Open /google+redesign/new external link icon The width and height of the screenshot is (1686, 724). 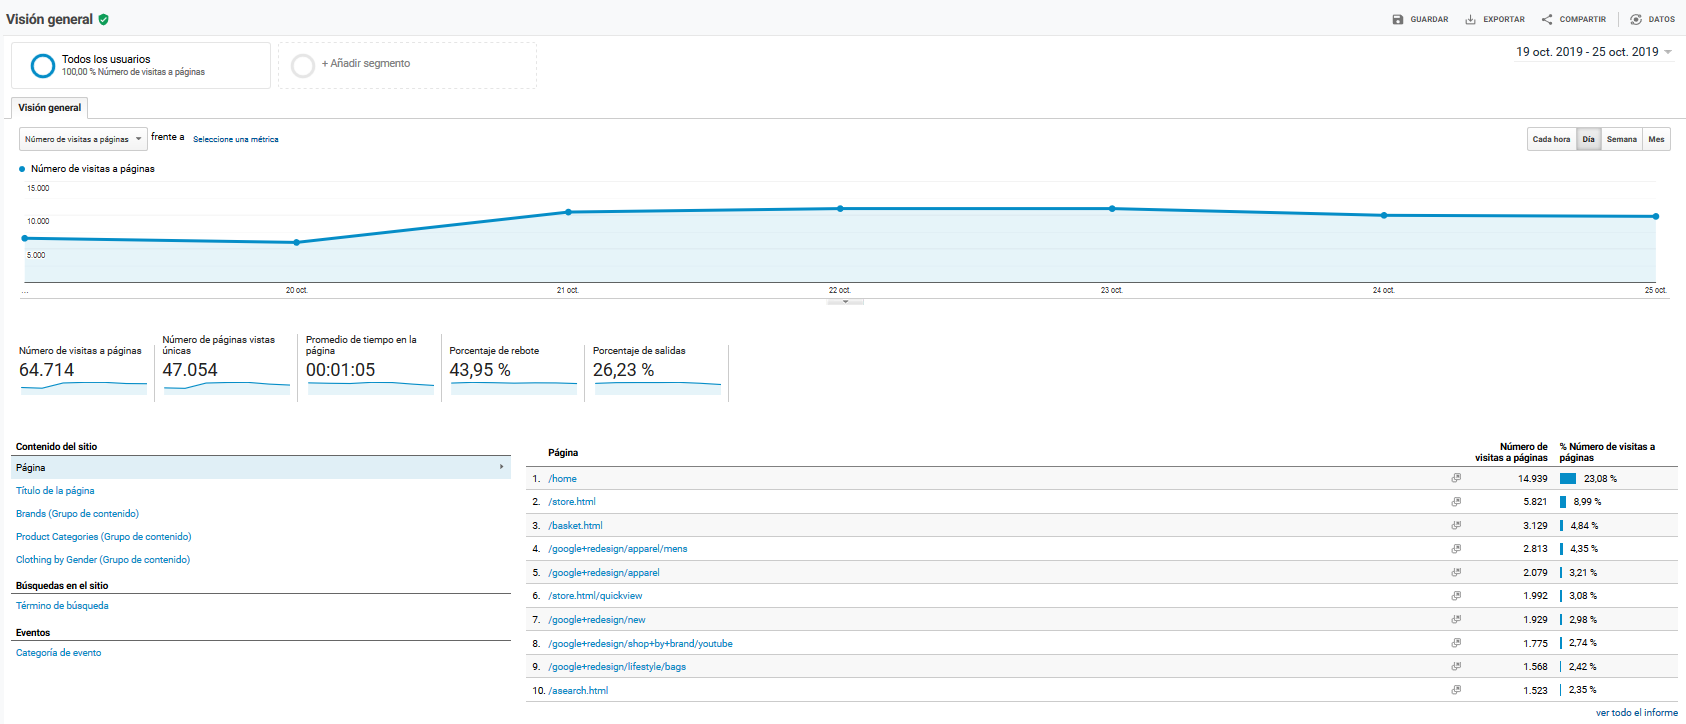coord(1456,620)
